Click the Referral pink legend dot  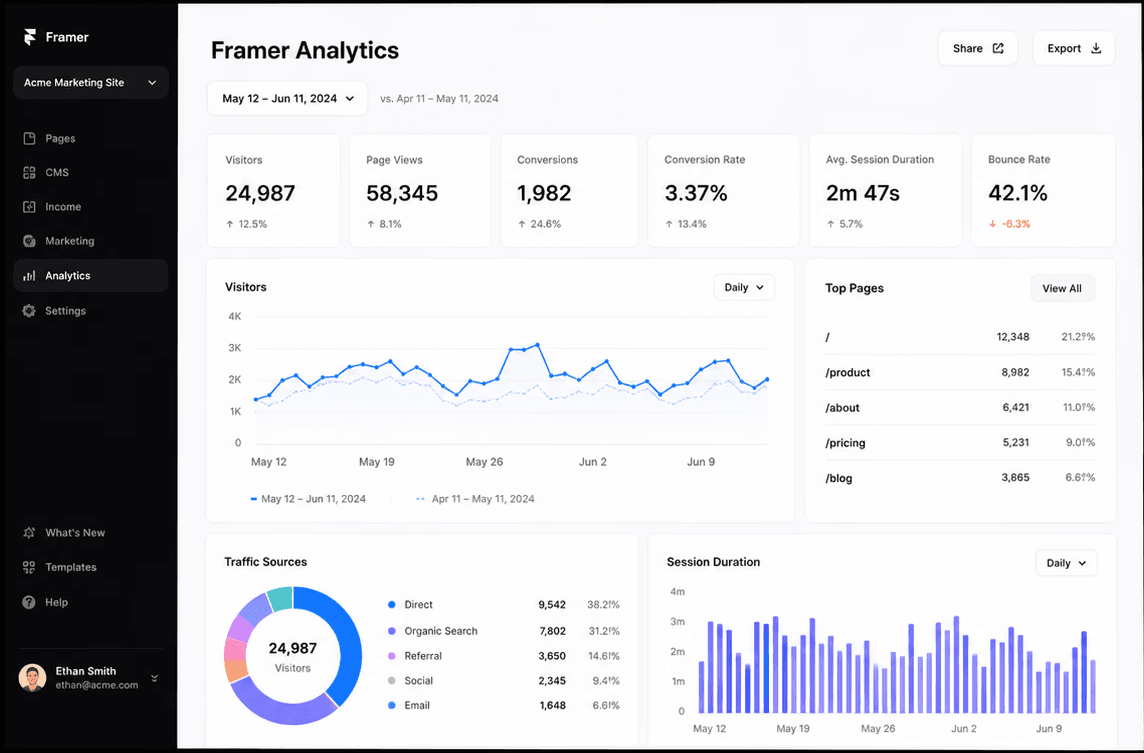click(392, 656)
